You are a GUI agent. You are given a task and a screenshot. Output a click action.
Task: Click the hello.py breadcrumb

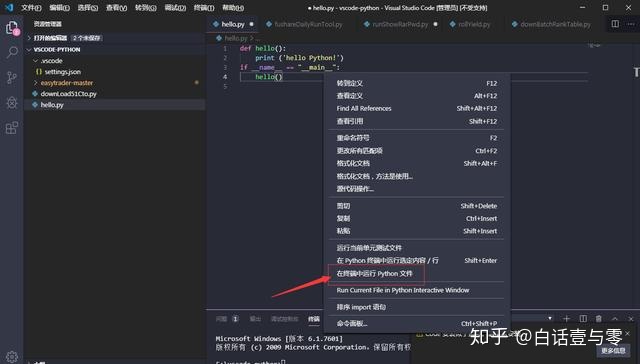pyautogui.click(x=236, y=38)
